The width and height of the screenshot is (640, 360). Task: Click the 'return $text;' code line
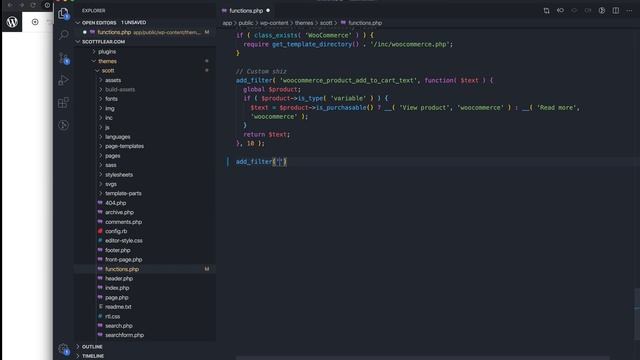pos(267,134)
